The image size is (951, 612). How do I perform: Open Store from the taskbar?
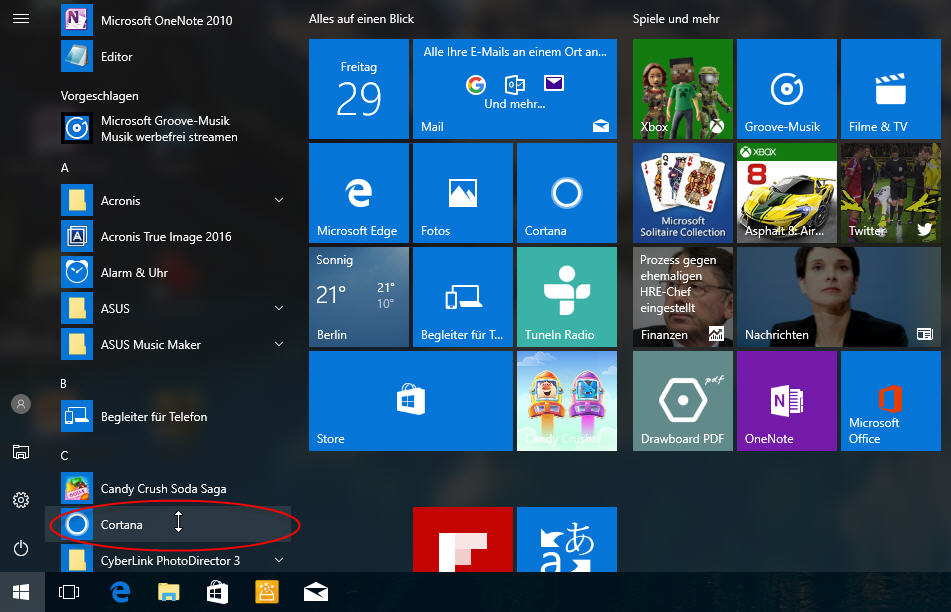217,592
